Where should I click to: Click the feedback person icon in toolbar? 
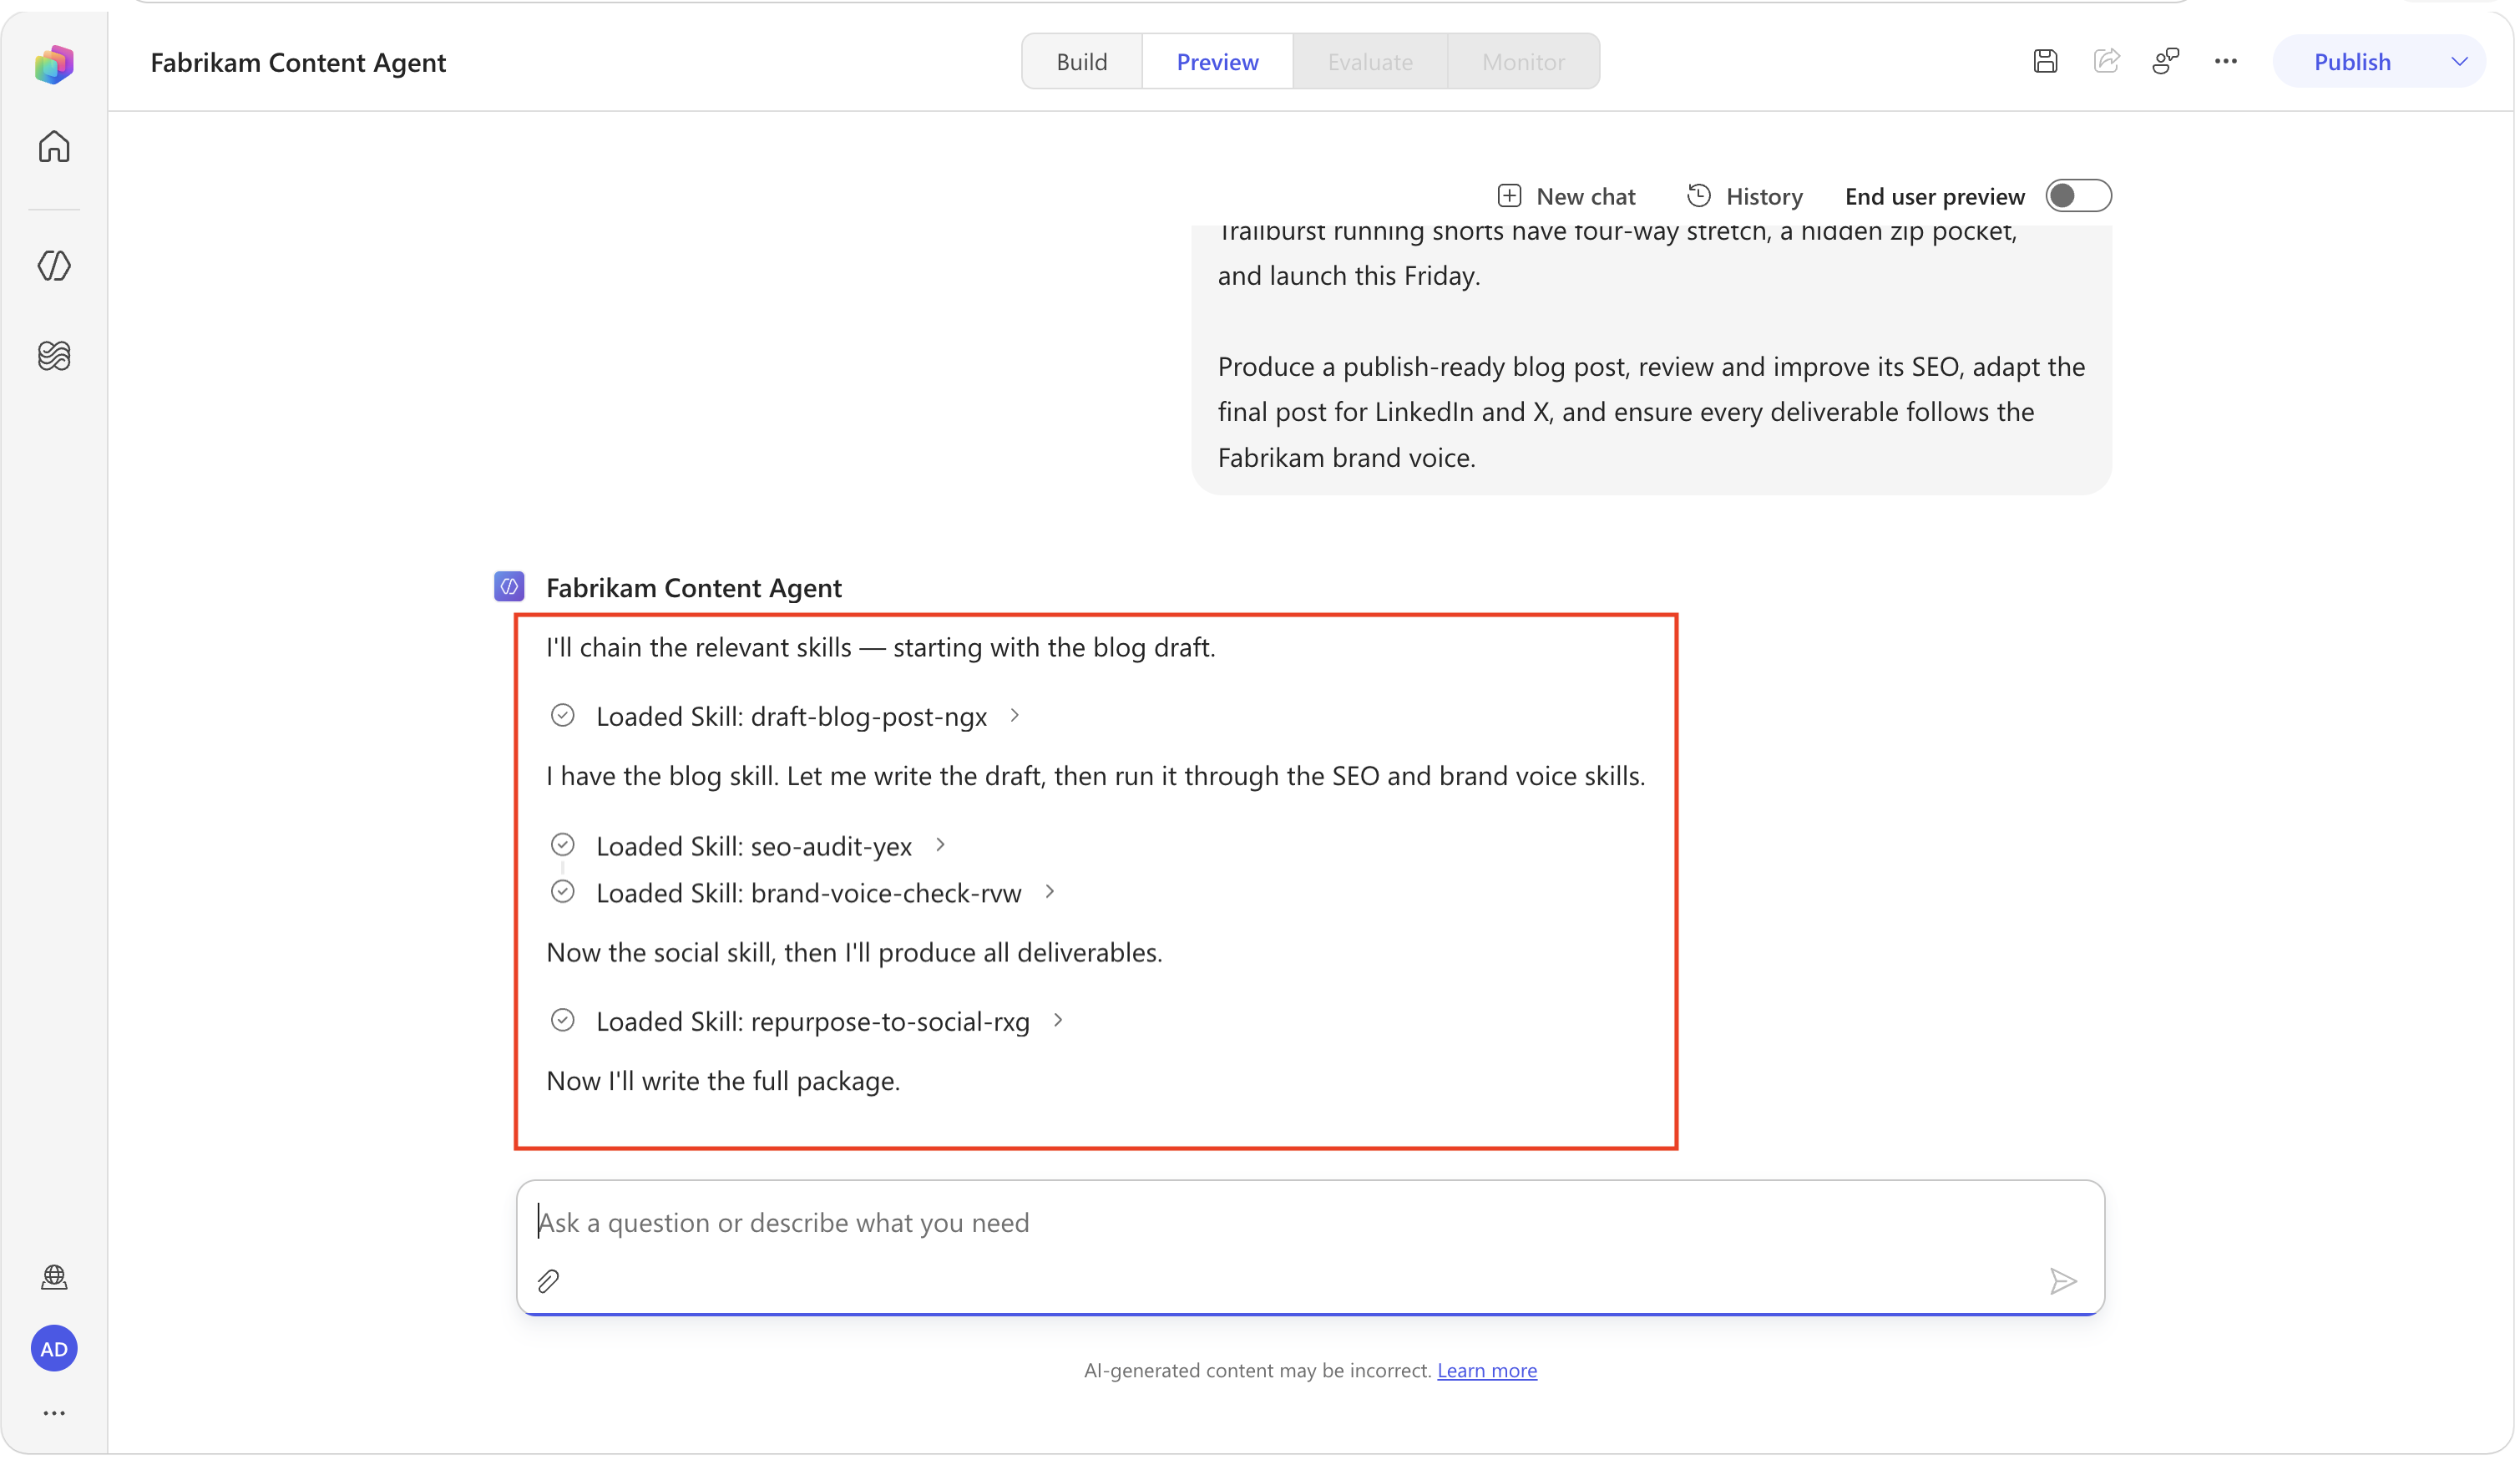point(2166,62)
